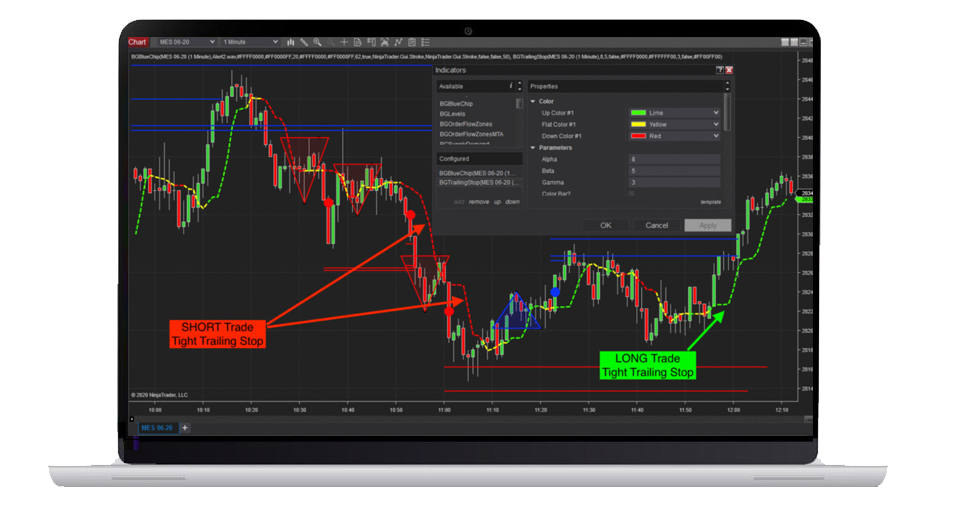Open the Indicators toolbar icon
954x524 pixels.
(x=385, y=42)
